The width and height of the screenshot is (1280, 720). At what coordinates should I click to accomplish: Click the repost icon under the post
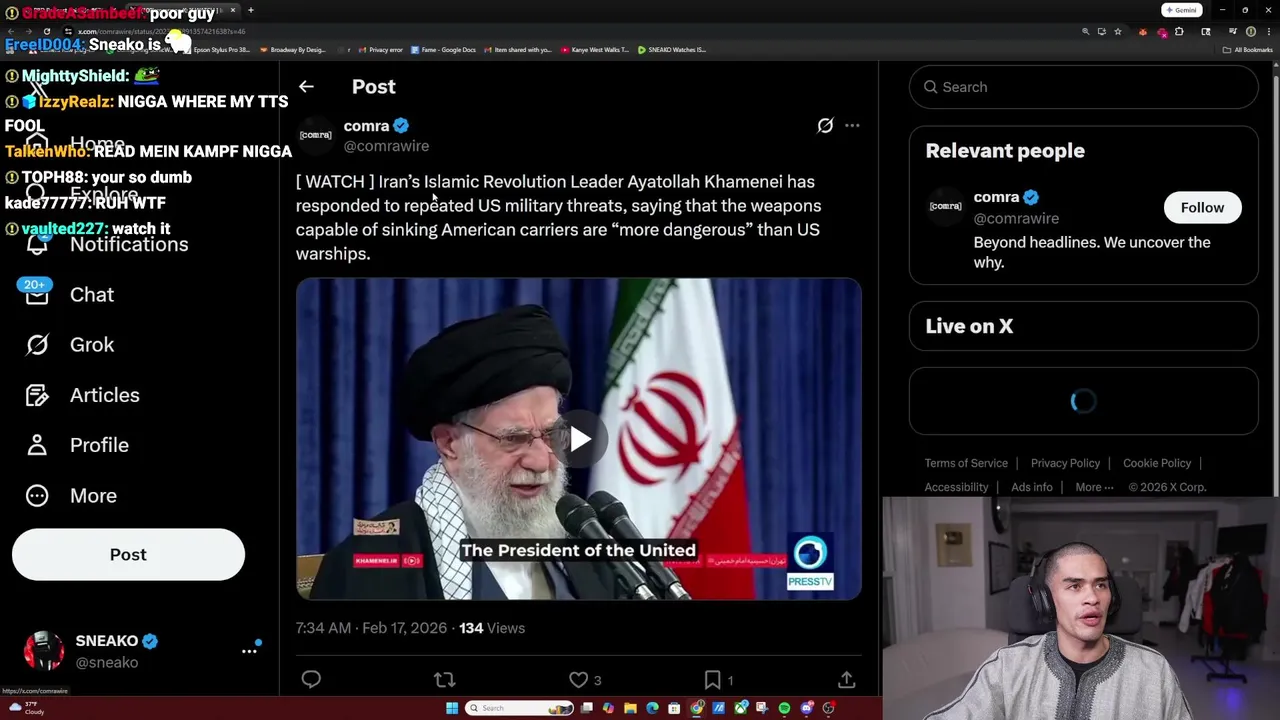click(445, 680)
